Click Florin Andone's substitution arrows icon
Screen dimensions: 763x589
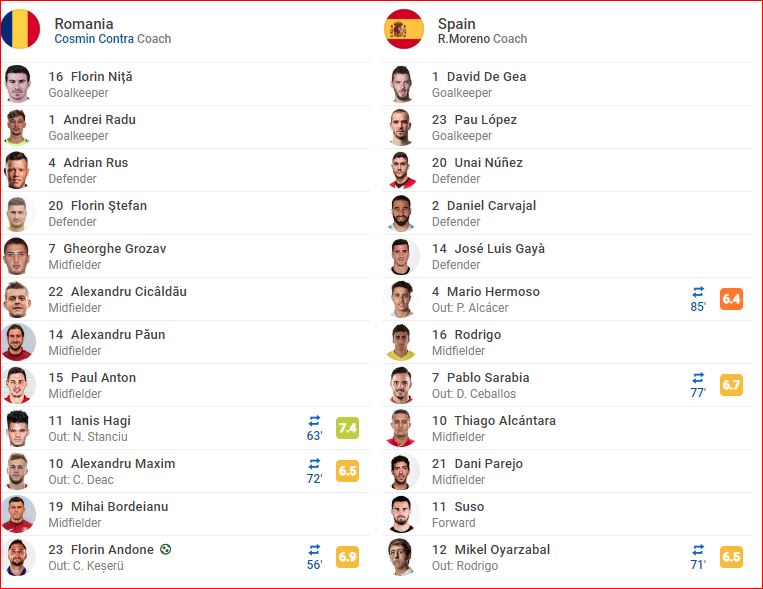tap(315, 550)
